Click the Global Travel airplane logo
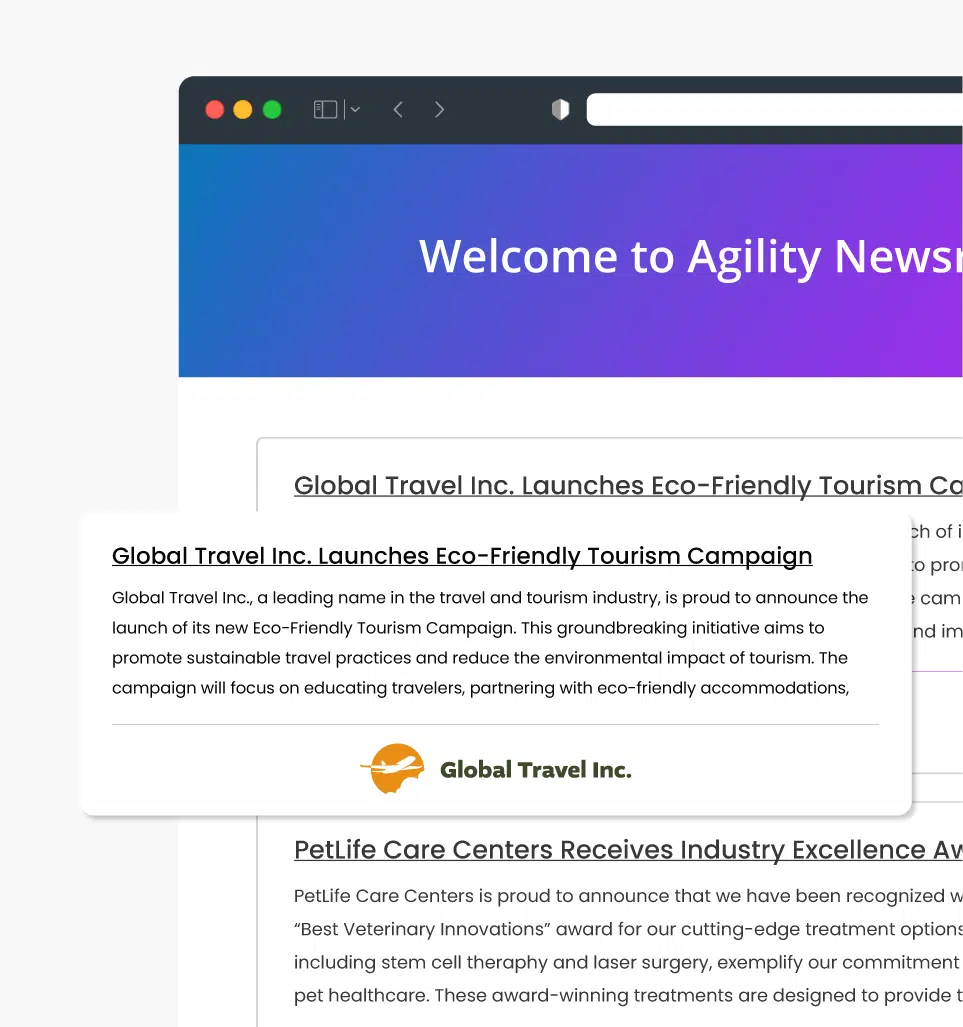 tap(392, 769)
